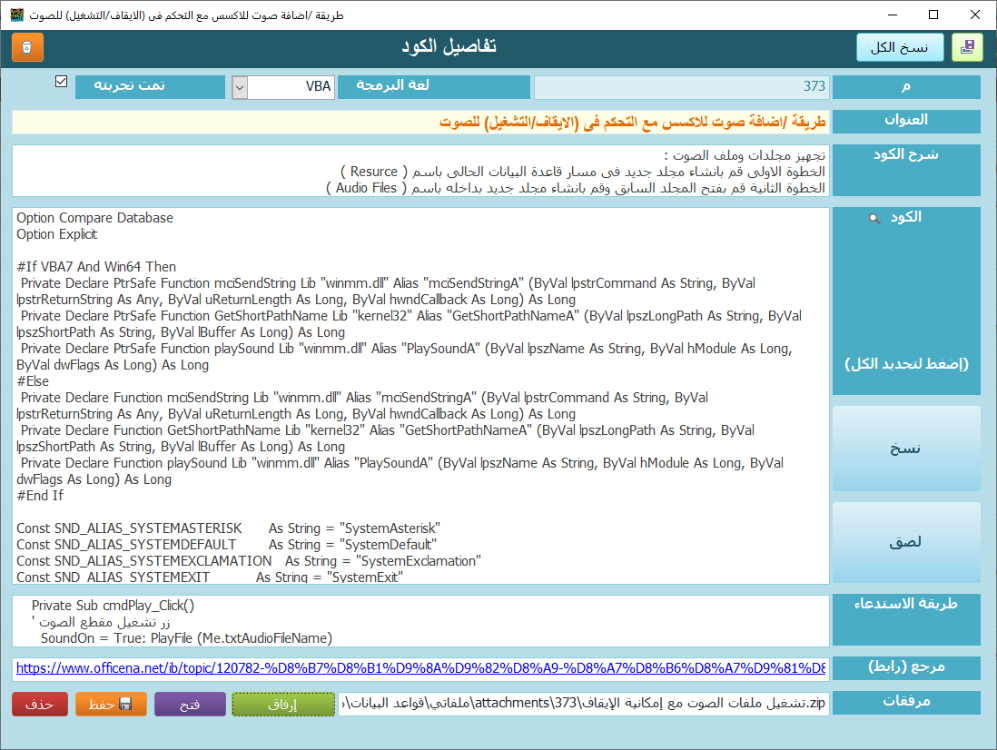Click the '#End If' code line
This screenshot has width=997, height=750.
[x=40, y=496]
